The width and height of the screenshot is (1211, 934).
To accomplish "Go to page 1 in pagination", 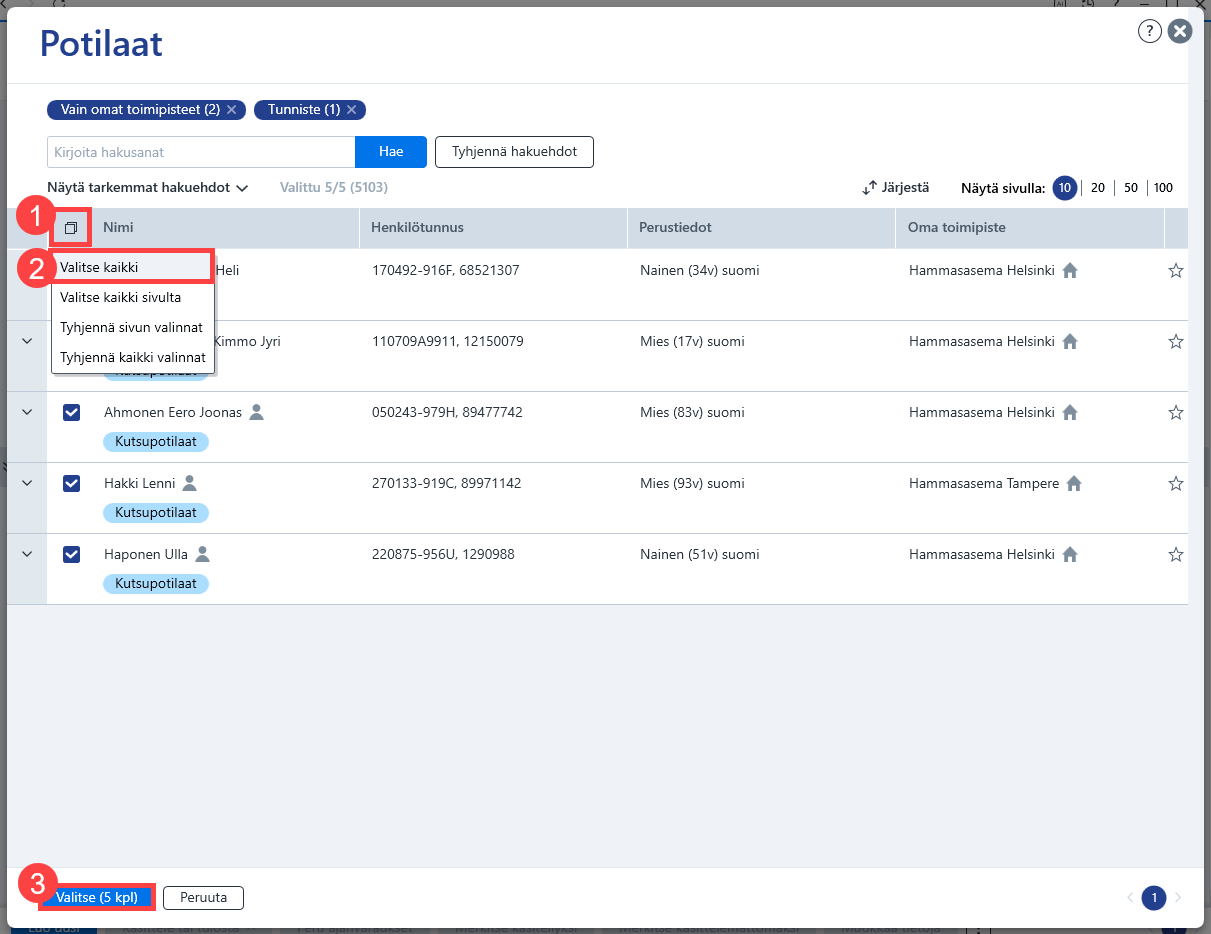I will [1154, 898].
